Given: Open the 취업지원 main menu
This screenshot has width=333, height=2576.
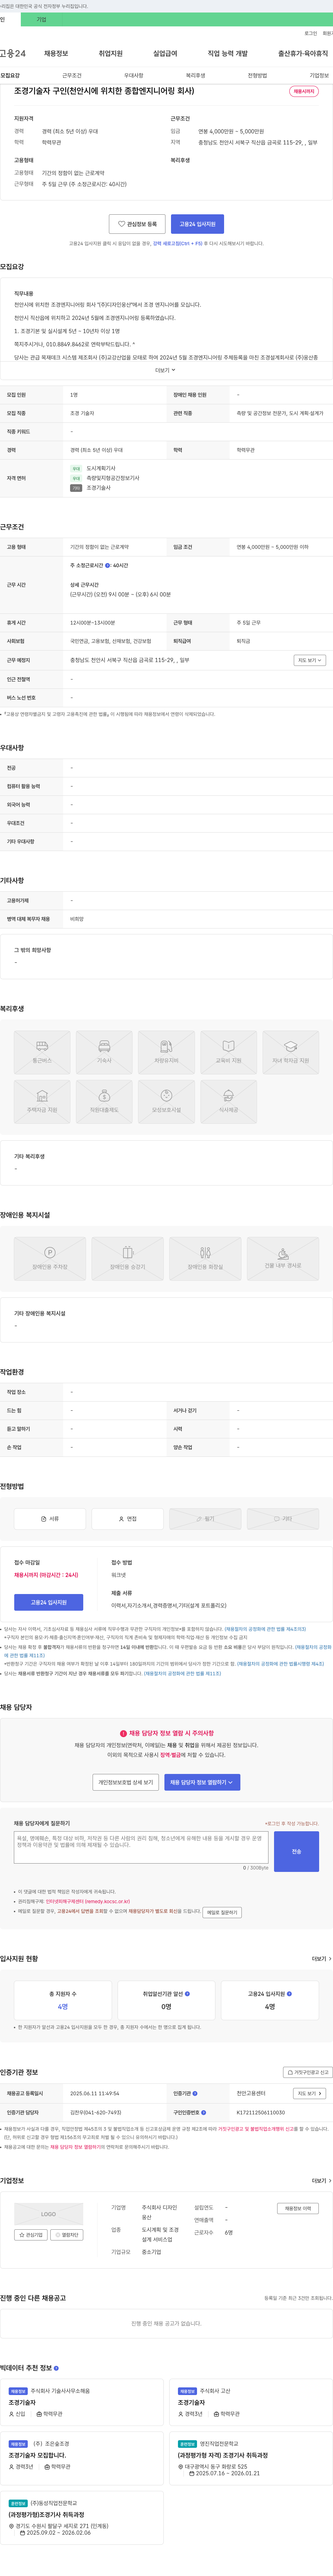Looking at the screenshot, I should coord(111,54).
